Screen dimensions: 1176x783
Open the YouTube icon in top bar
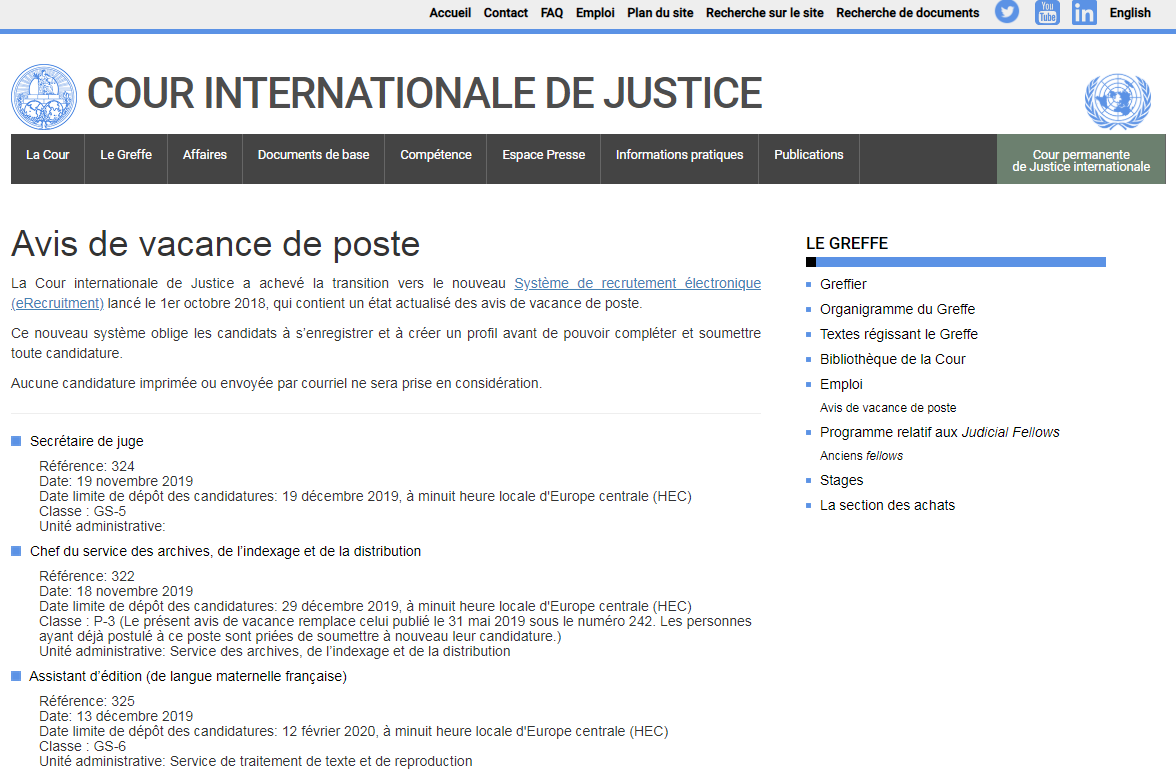(1047, 12)
